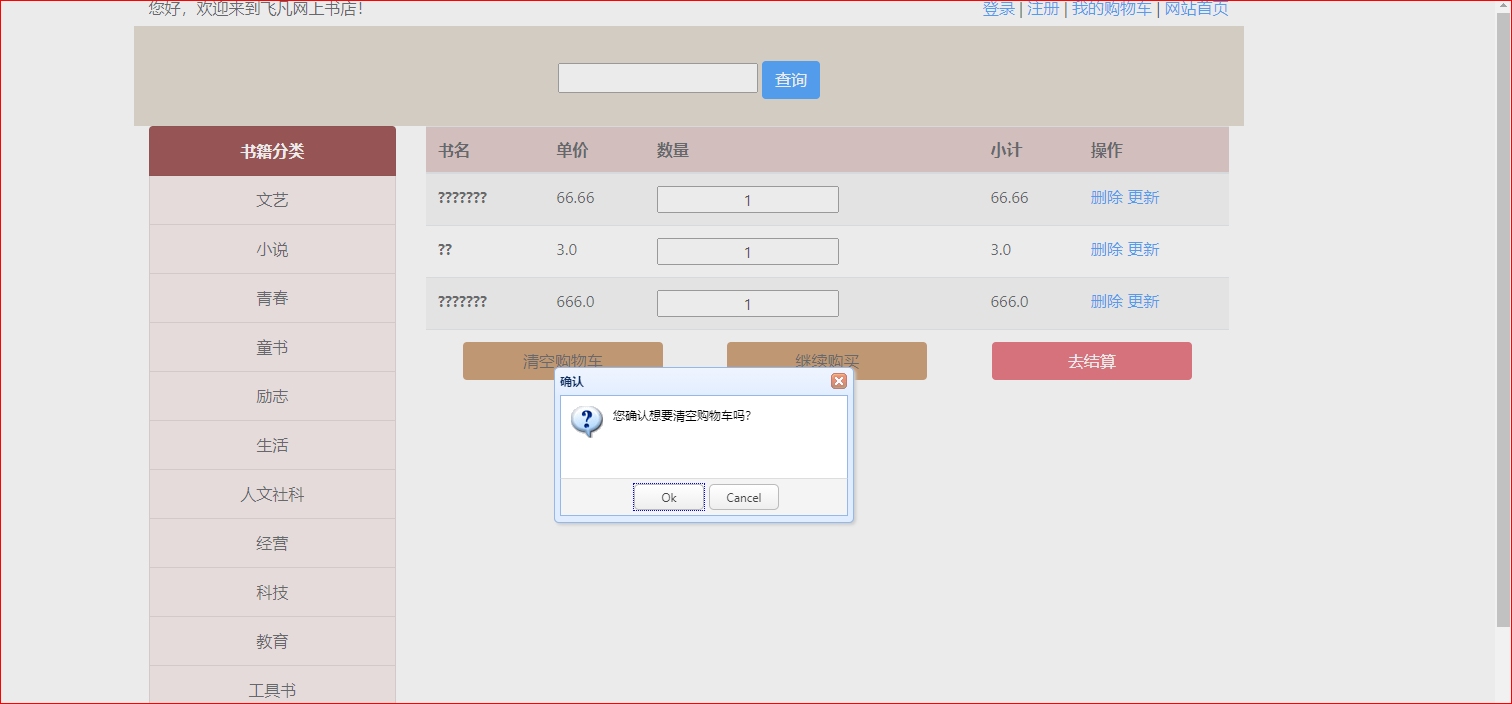Click the 操作 column header
1512x704 pixels.
click(1107, 151)
